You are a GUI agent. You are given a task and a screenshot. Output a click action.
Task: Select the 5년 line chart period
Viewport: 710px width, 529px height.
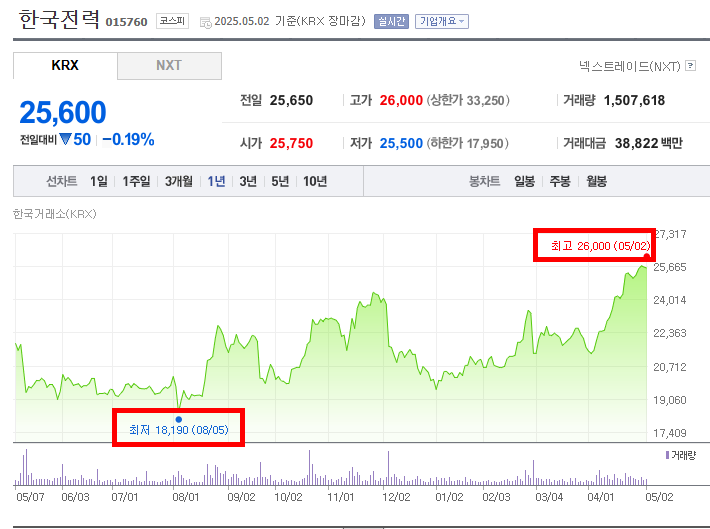pyautogui.click(x=280, y=182)
